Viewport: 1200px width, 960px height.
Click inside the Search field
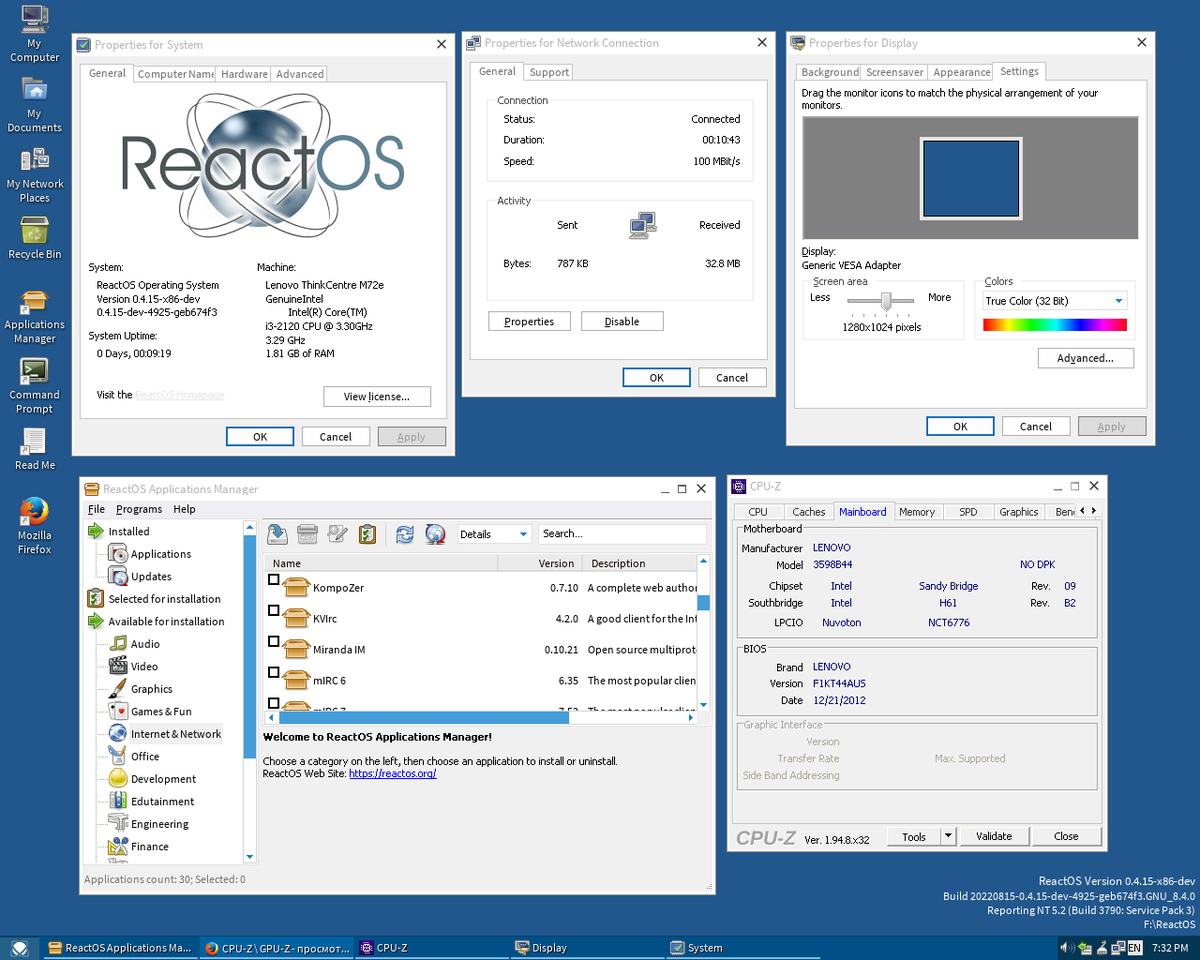pyautogui.click(x=622, y=534)
